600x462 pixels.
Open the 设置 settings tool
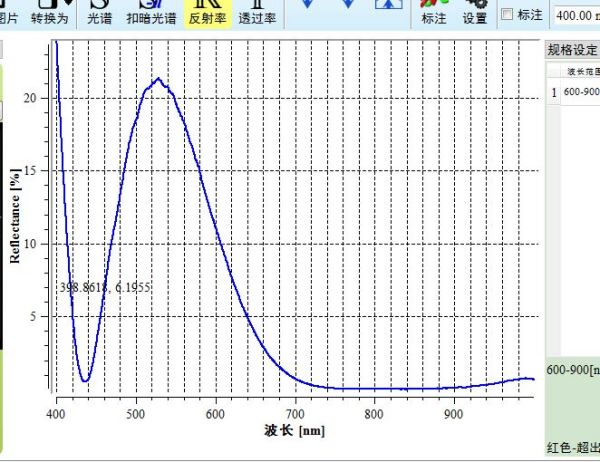coord(475,13)
